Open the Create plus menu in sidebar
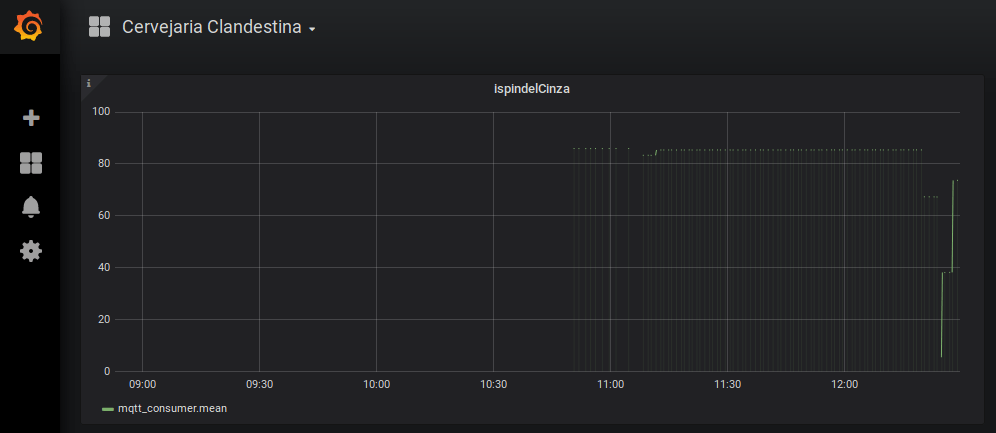 31,118
